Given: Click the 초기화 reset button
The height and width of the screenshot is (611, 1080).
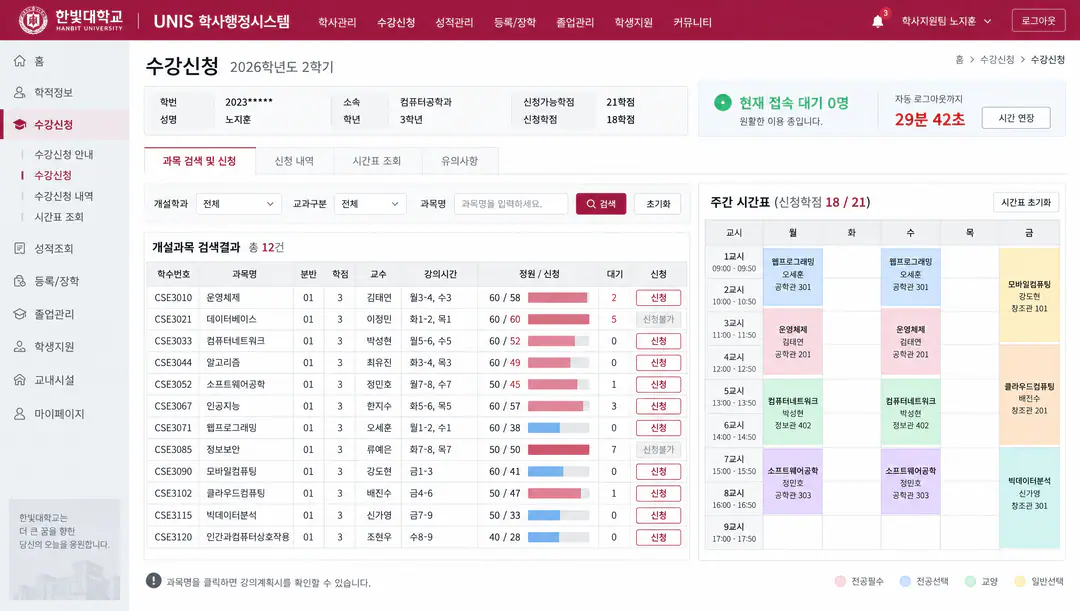Looking at the screenshot, I should 658,204.
